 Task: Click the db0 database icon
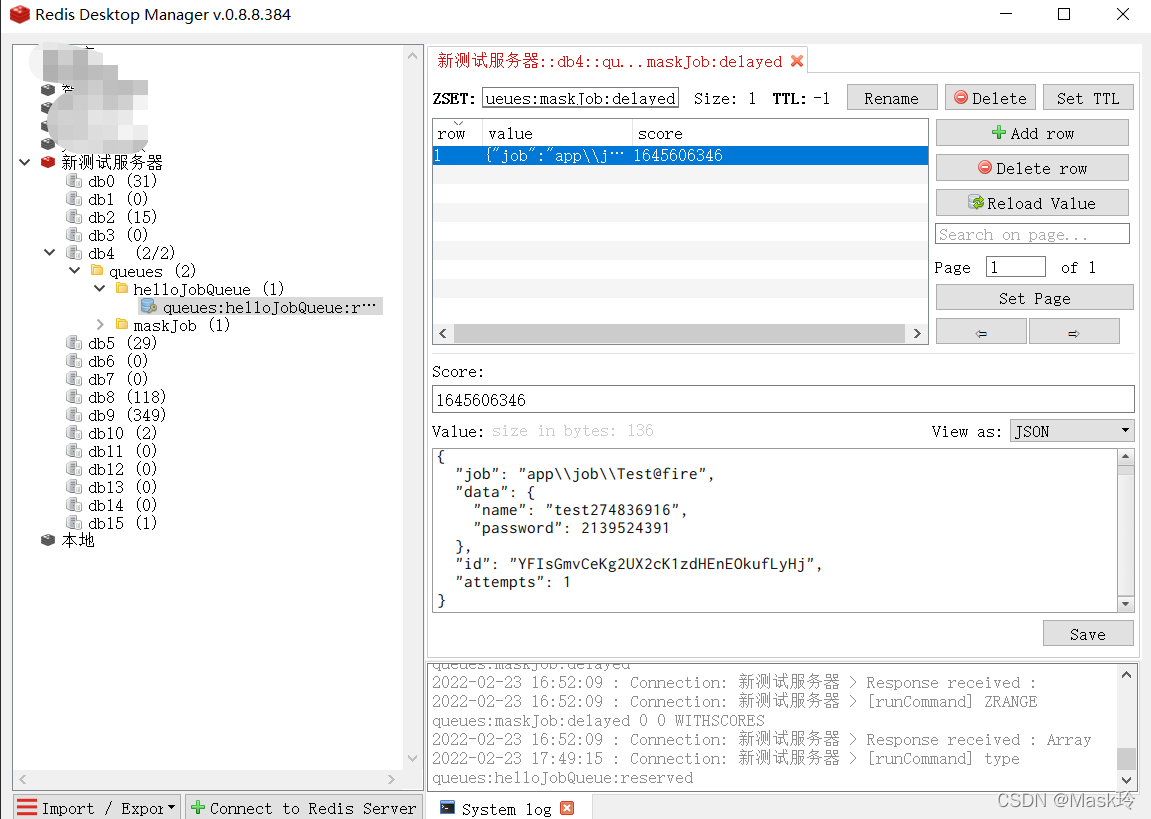coord(73,181)
